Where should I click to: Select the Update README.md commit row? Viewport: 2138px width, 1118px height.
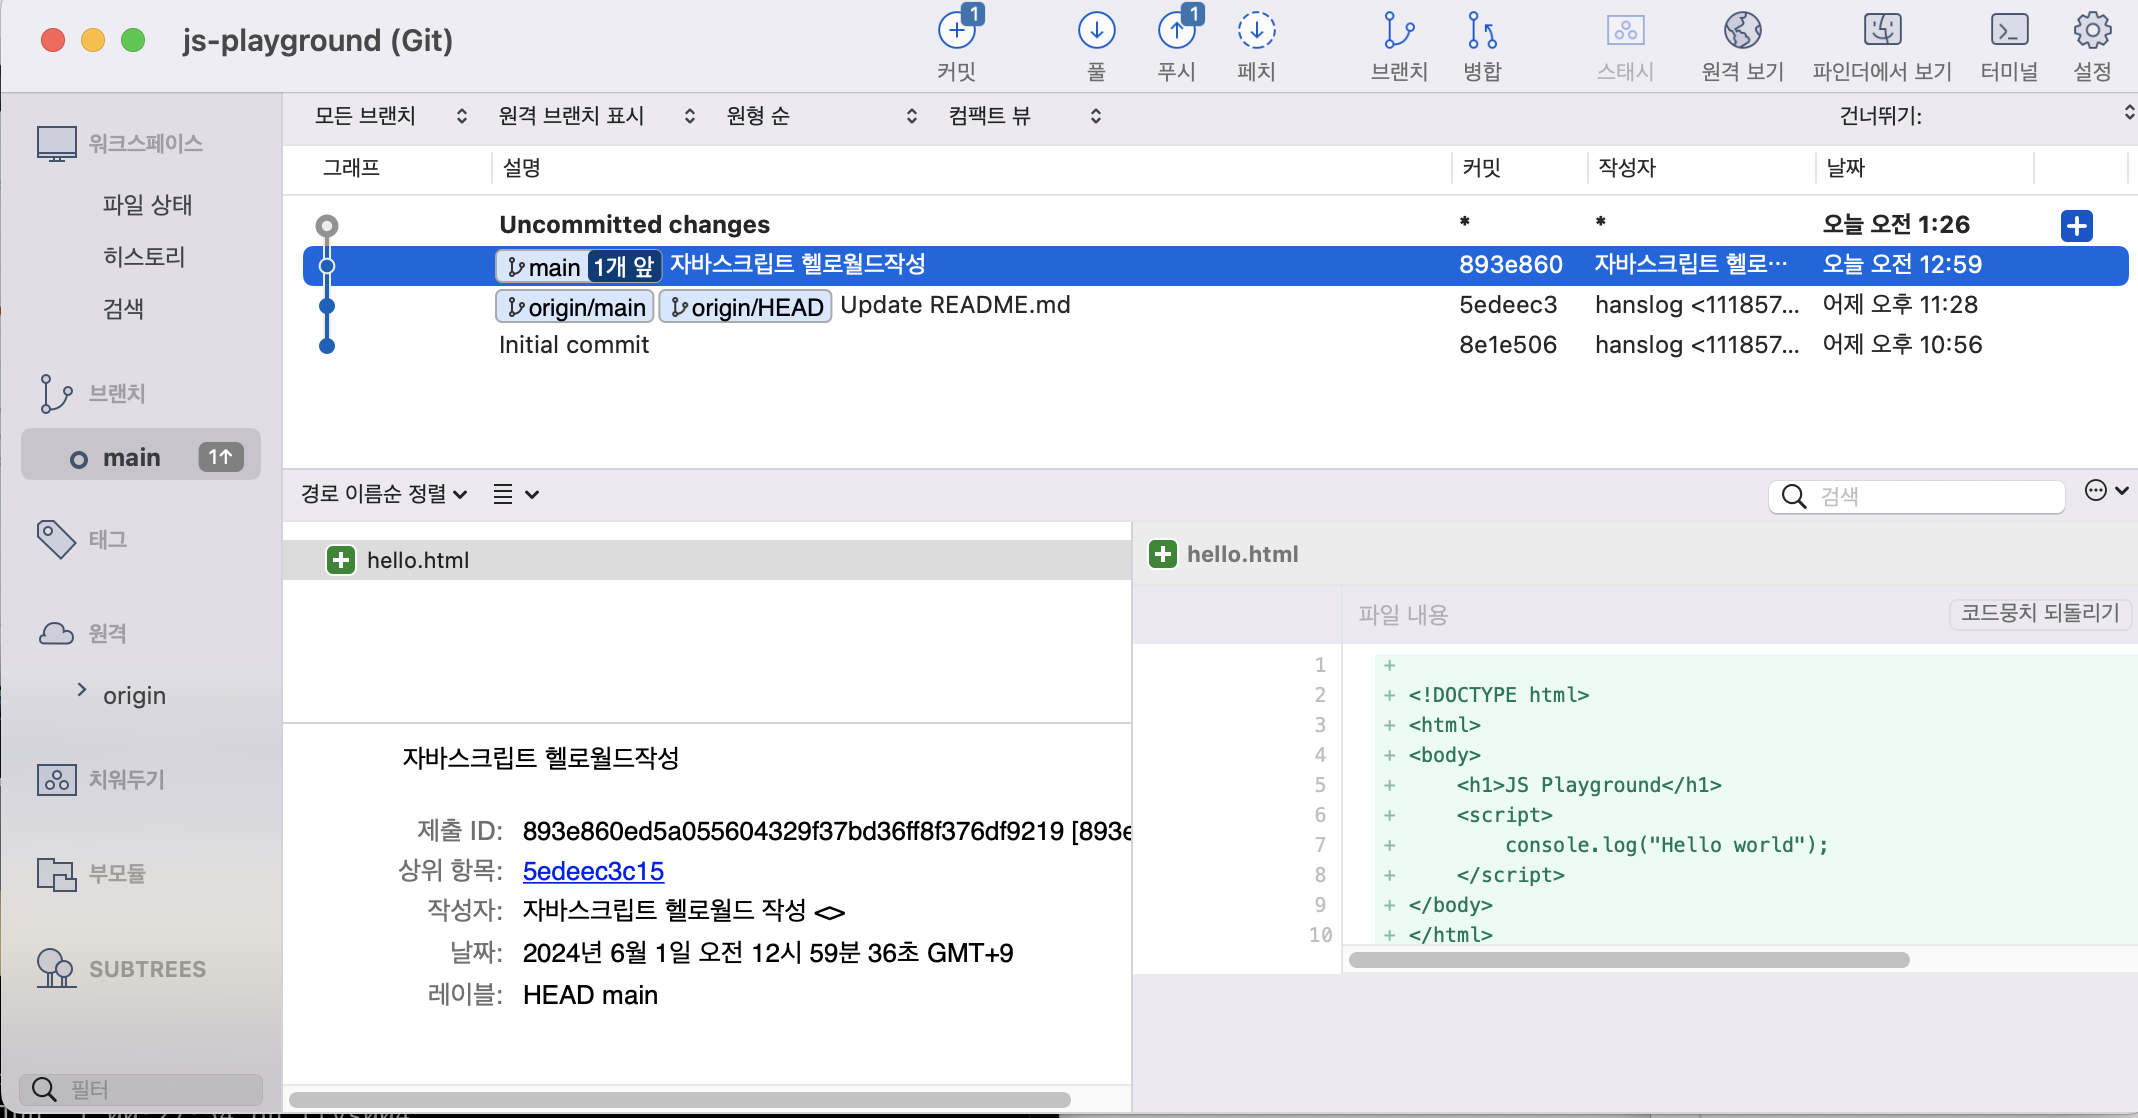pyautogui.click(x=1215, y=305)
